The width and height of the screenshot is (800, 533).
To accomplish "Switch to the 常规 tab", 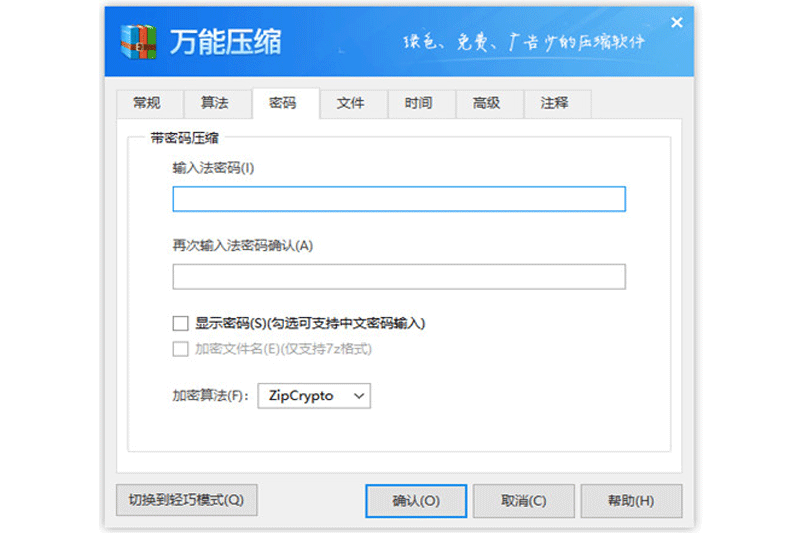I will coord(138,103).
